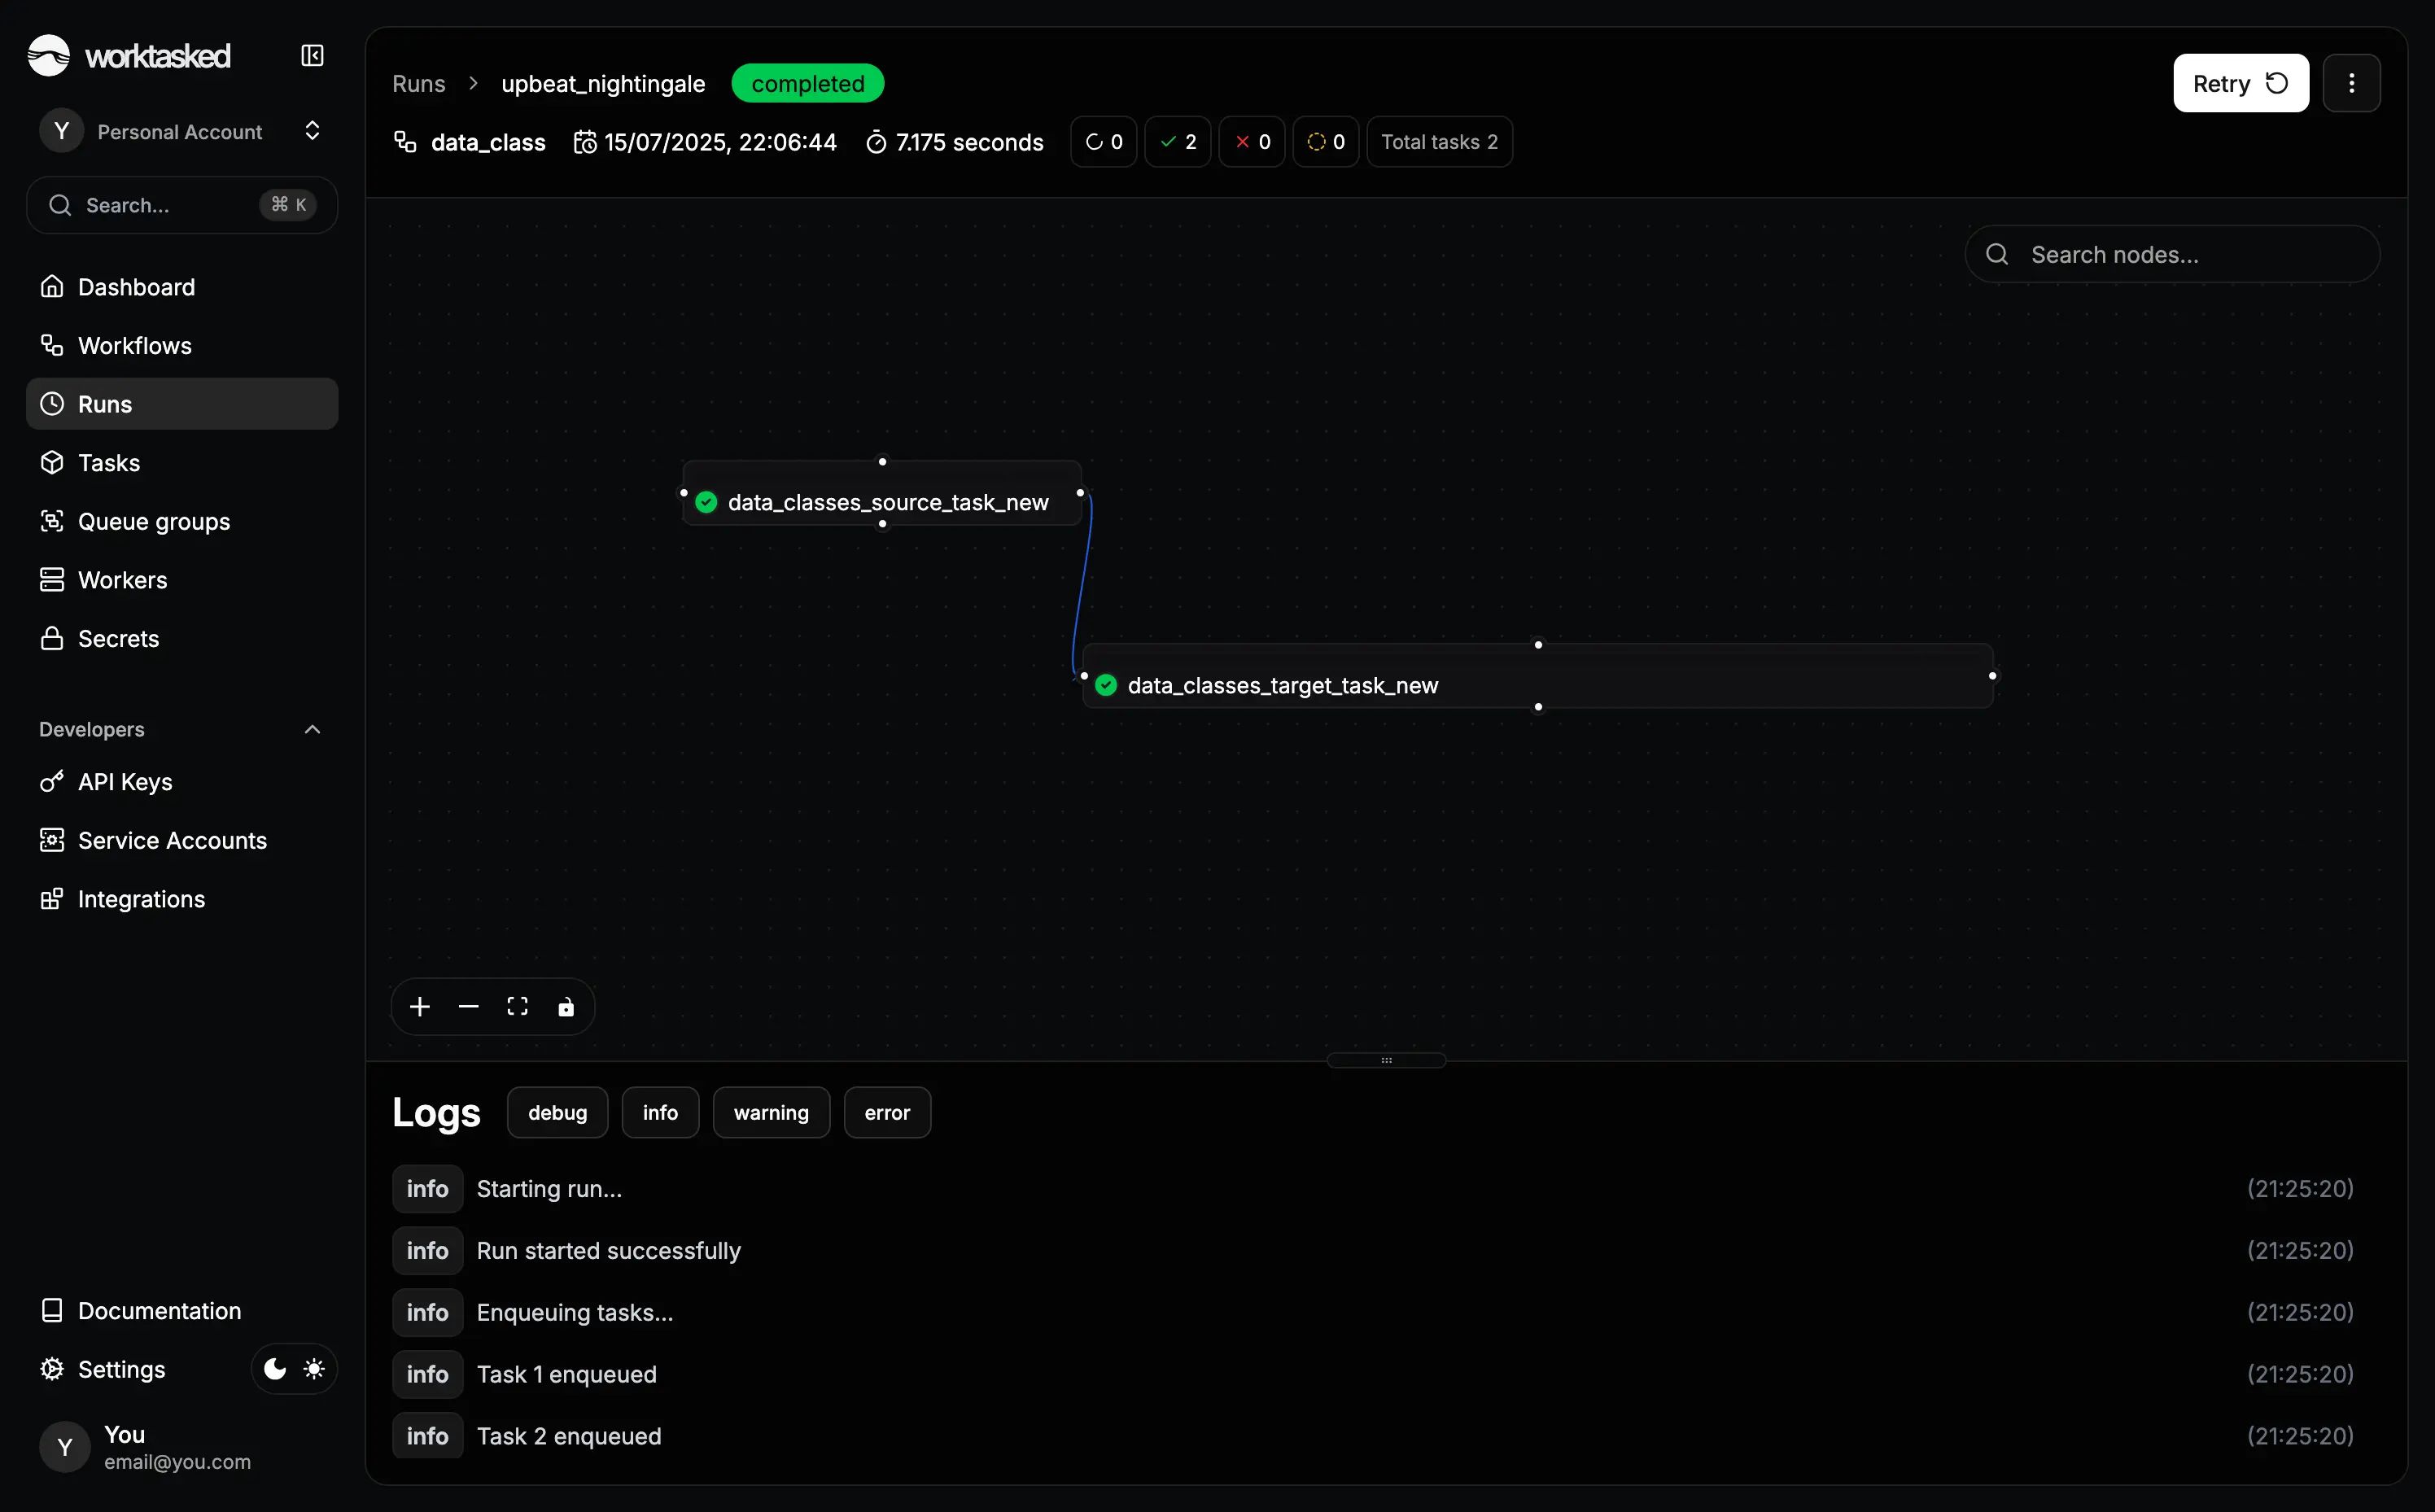Go to Workflows
The height and width of the screenshot is (1512, 2435).
point(182,346)
